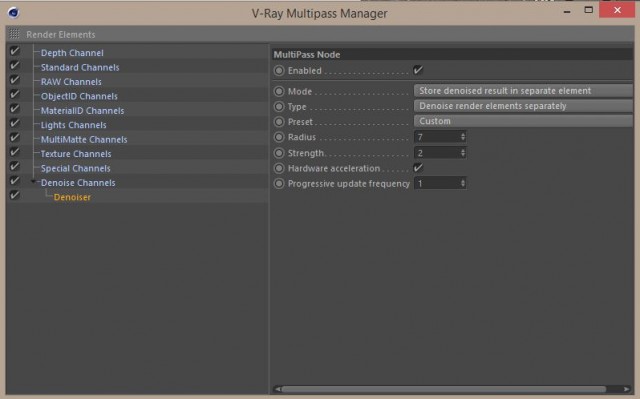640x399 pixels.
Task: Click the Strength stepper arrows
Action: point(463,153)
